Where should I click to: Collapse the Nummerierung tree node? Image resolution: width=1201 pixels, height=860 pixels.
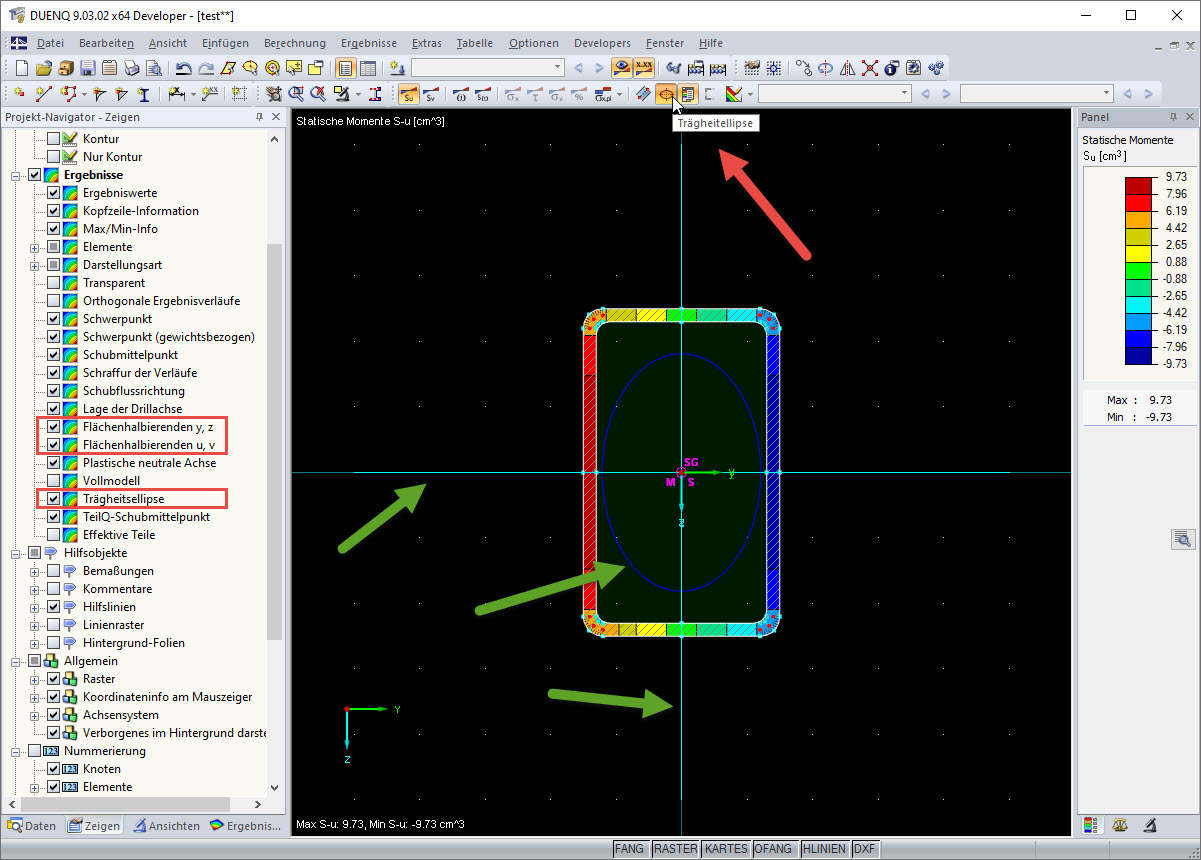pos(16,751)
